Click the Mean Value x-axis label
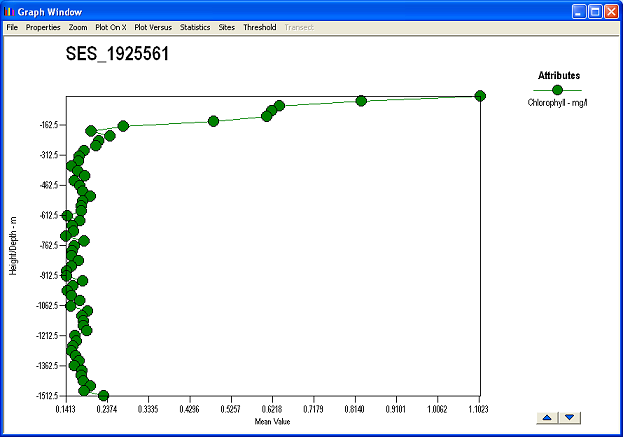Viewport: 623px width, 437px height. (x=273, y=422)
